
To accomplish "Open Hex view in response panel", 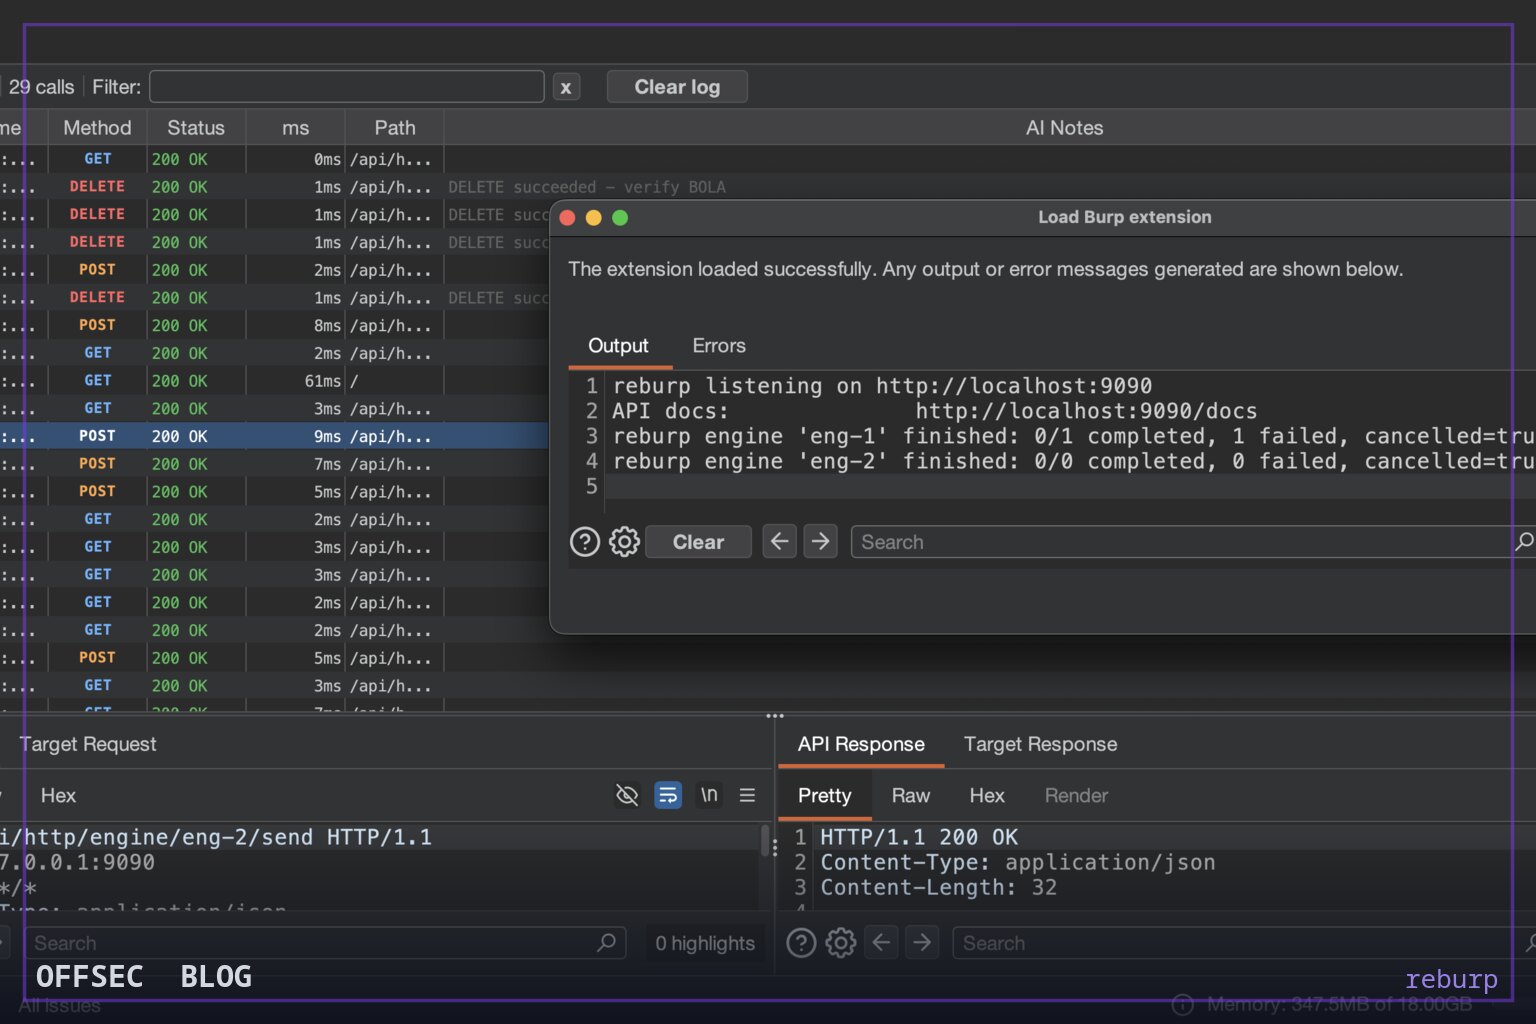I will [x=987, y=796].
